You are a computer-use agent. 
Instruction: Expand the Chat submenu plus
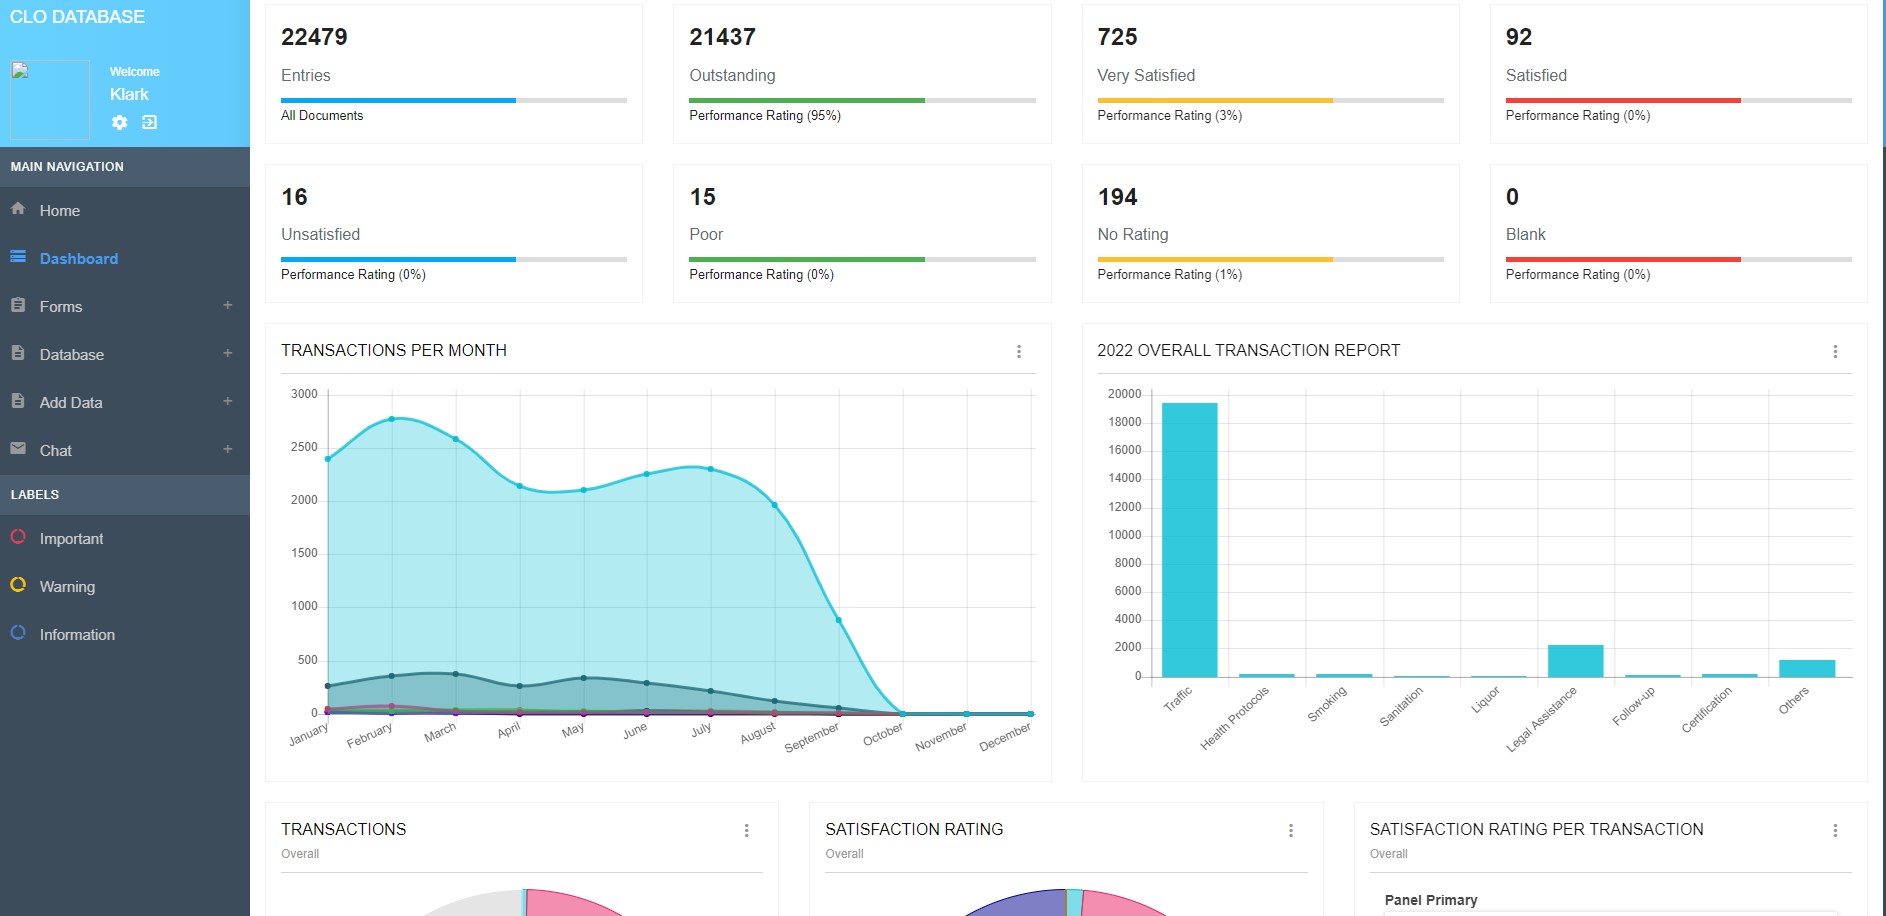228,449
